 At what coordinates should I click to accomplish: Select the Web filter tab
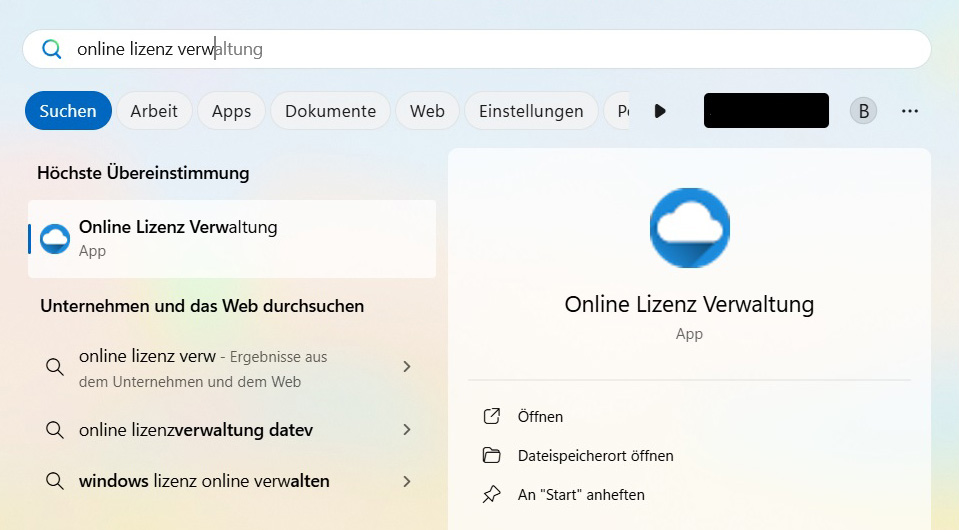click(427, 111)
